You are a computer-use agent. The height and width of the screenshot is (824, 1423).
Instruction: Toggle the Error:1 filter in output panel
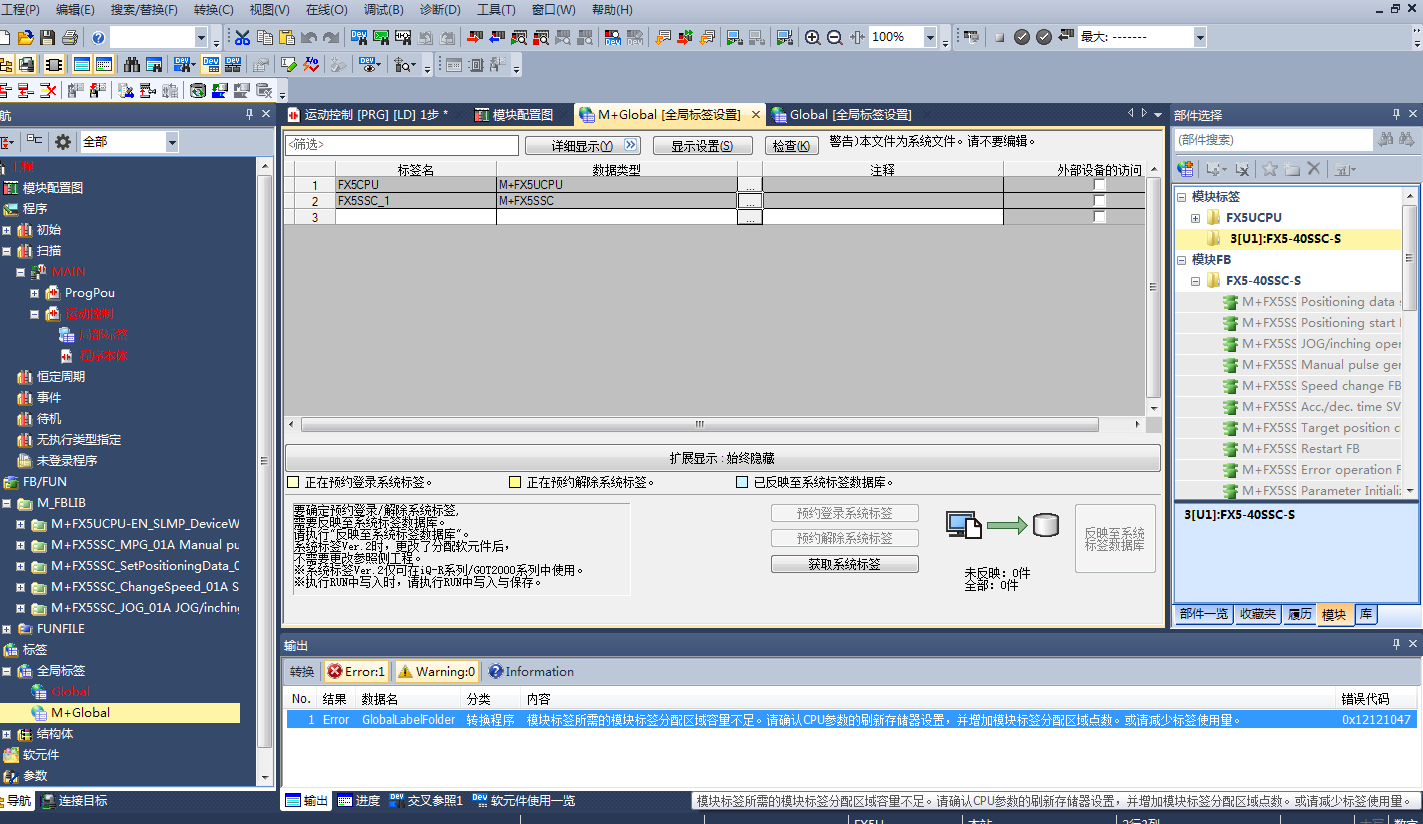[x=355, y=671]
